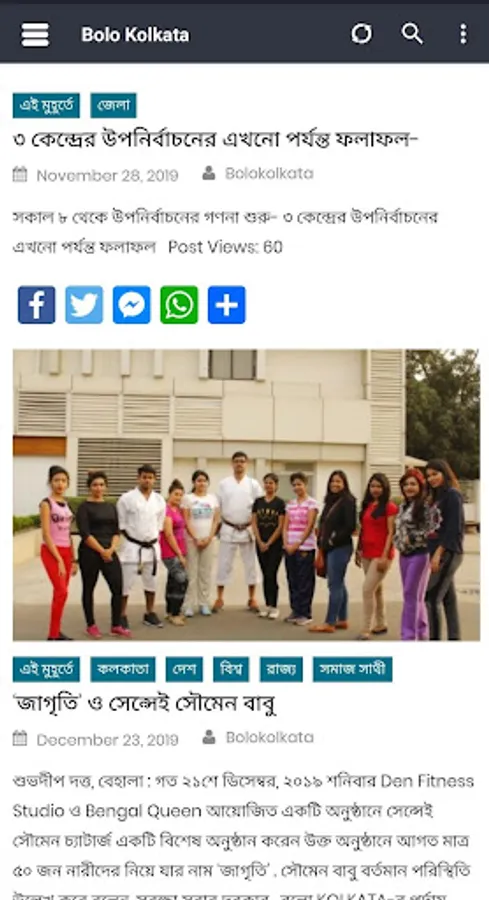Select the কলকাতা category tag
This screenshot has height=900, width=489.
[123, 669]
